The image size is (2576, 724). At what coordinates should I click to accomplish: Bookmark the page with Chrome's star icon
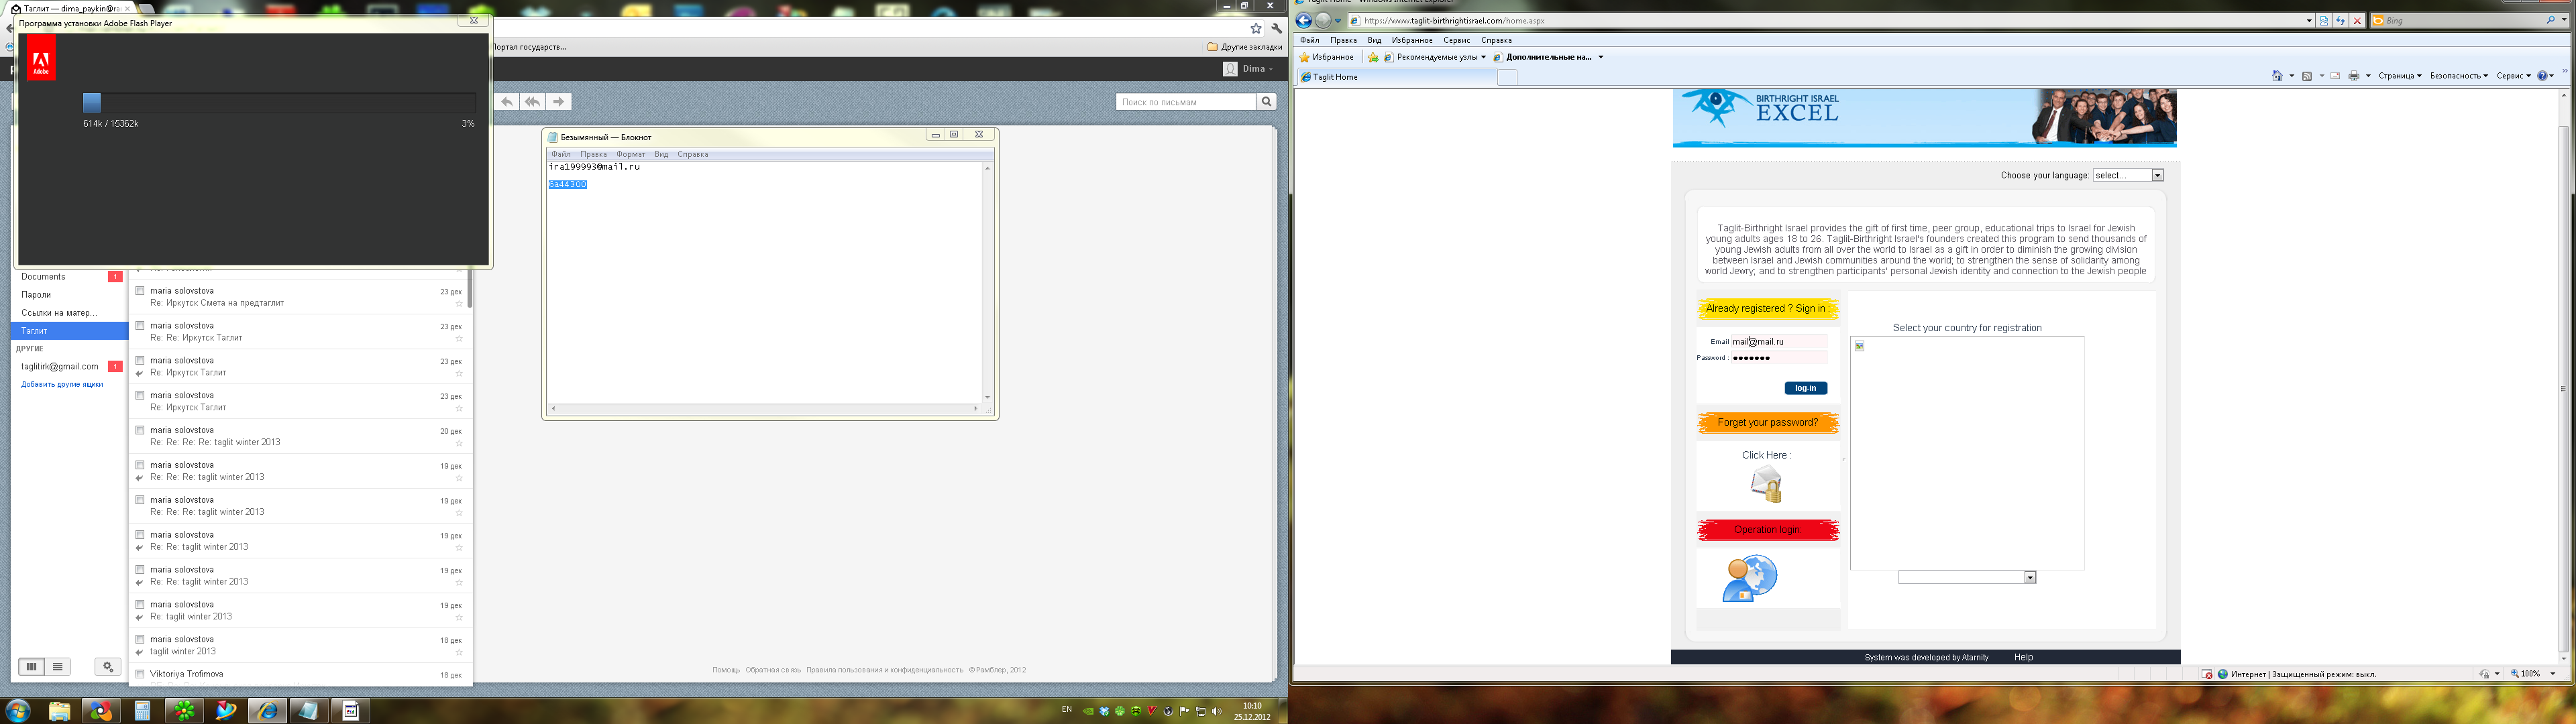pos(1256,29)
